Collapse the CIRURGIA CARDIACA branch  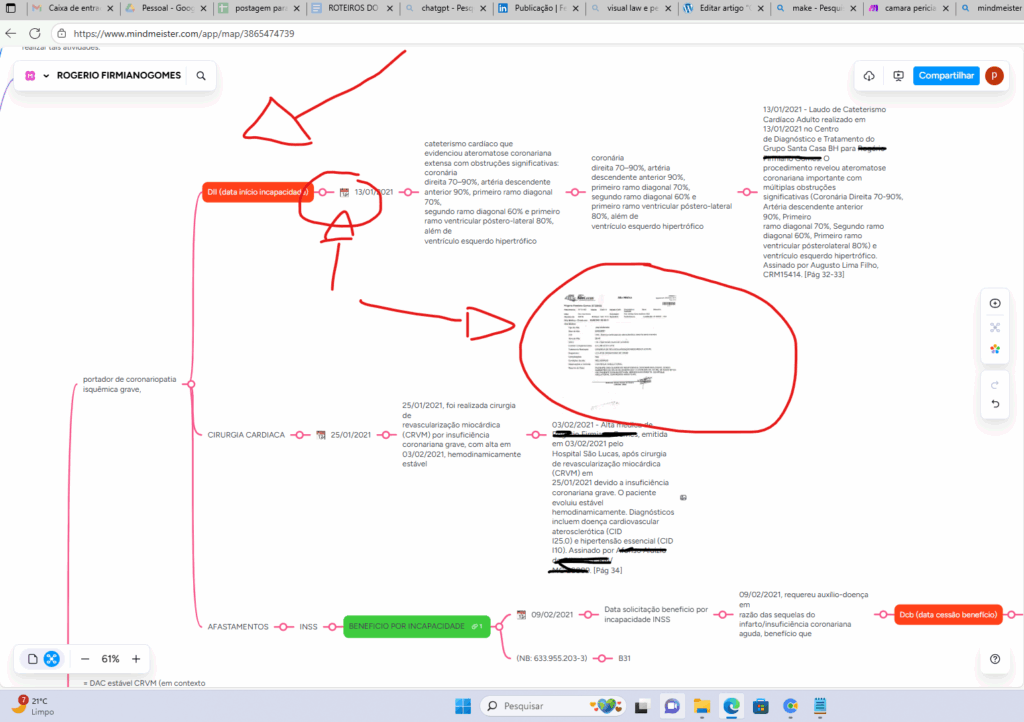tap(297, 435)
